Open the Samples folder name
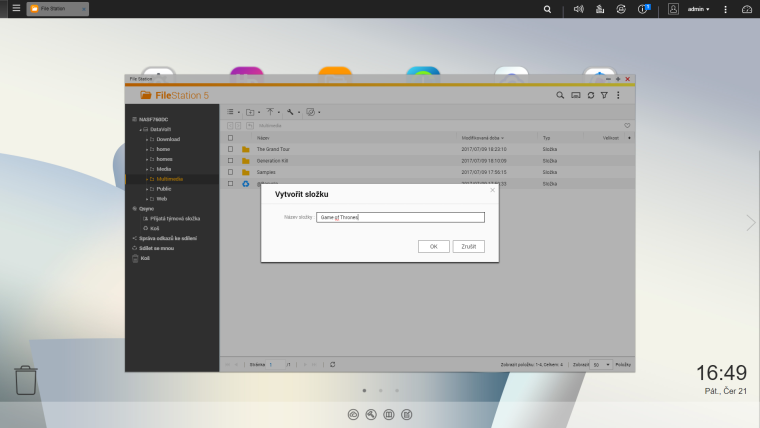This screenshot has height=428, width=760. point(266,172)
